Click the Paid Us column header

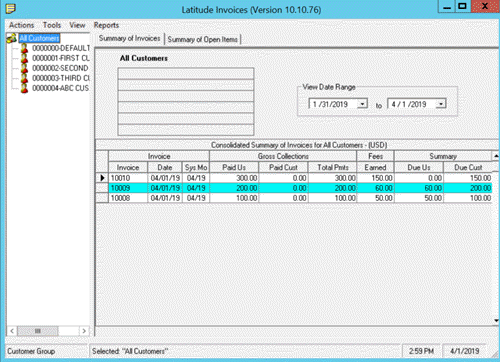[234, 167]
